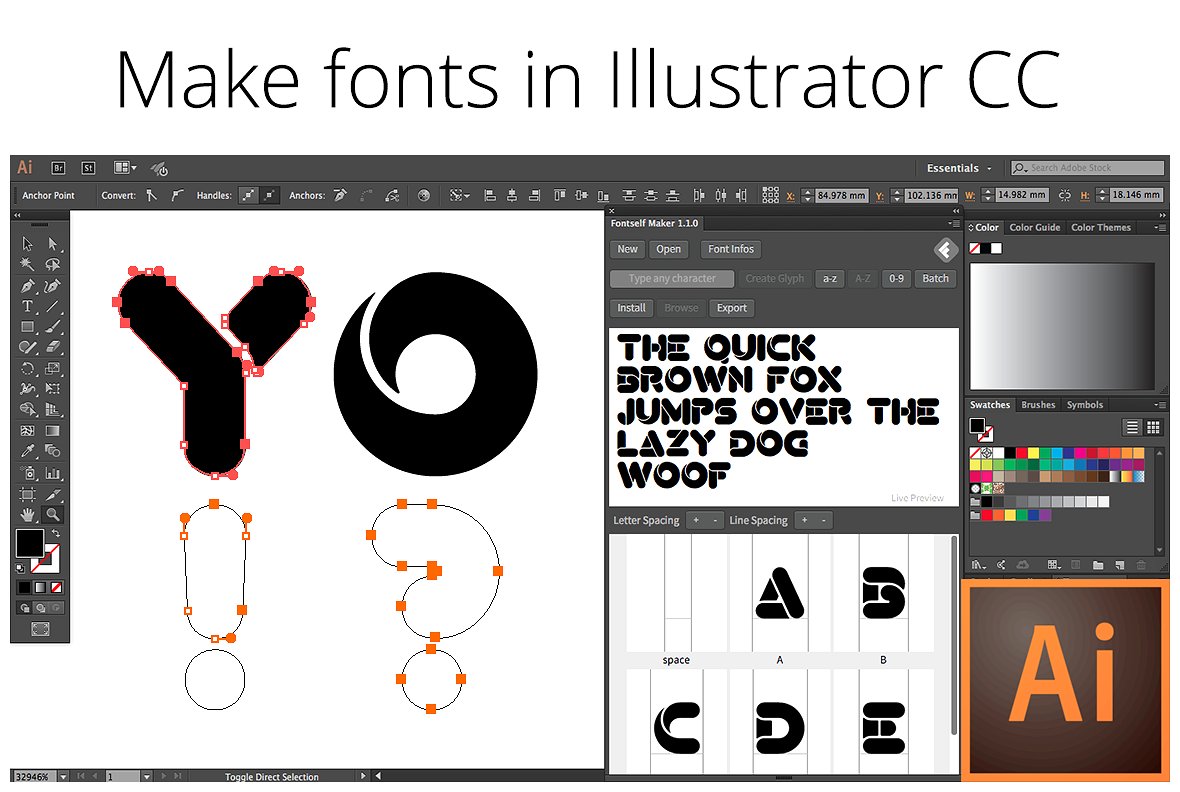Pick the Free Transform tool
1180x792 pixels.
click(x=52, y=388)
